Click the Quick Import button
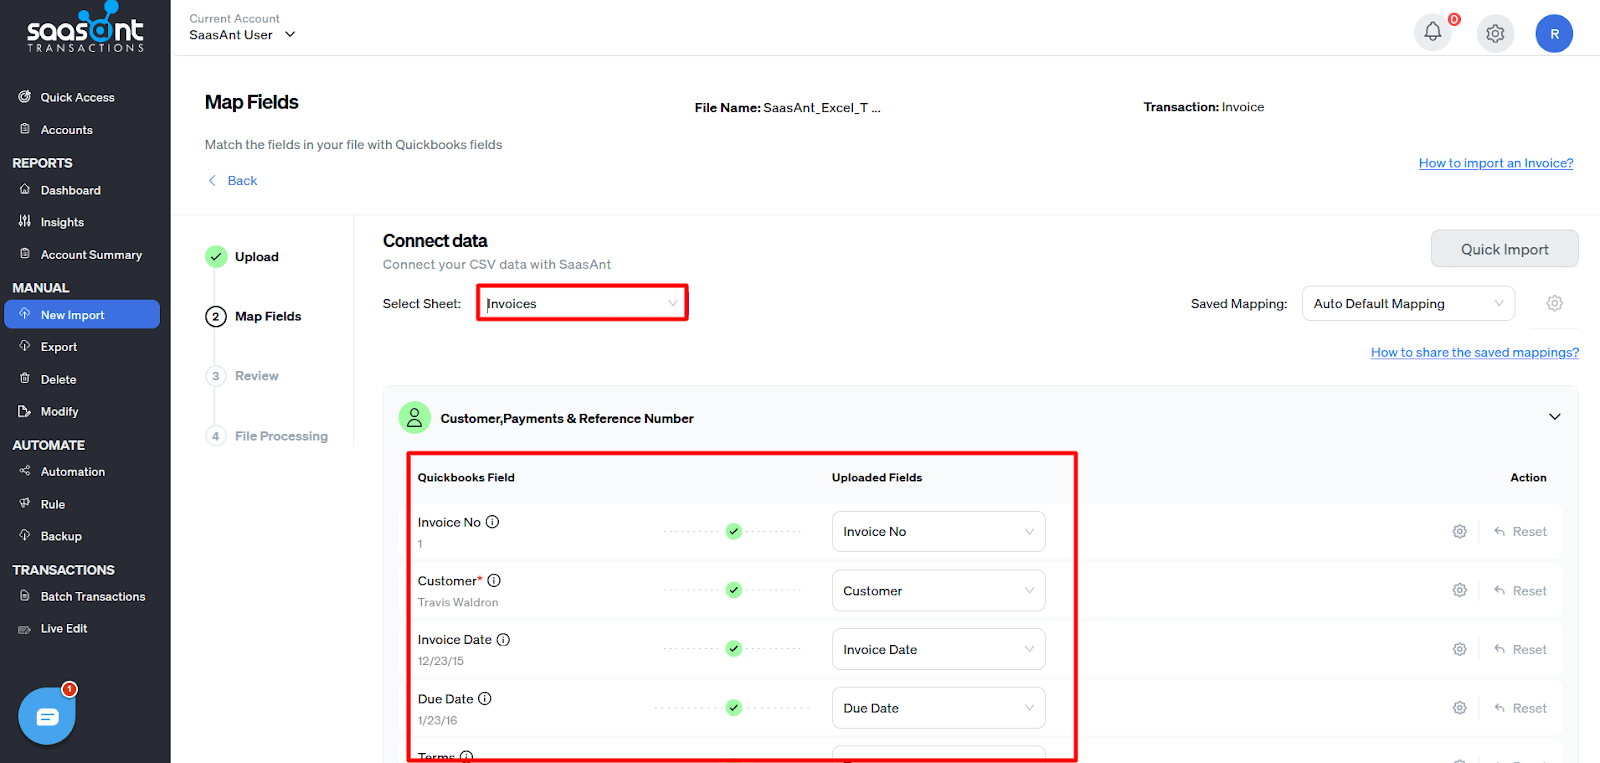Viewport: 1600px width, 763px height. click(x=1503, y=249)
